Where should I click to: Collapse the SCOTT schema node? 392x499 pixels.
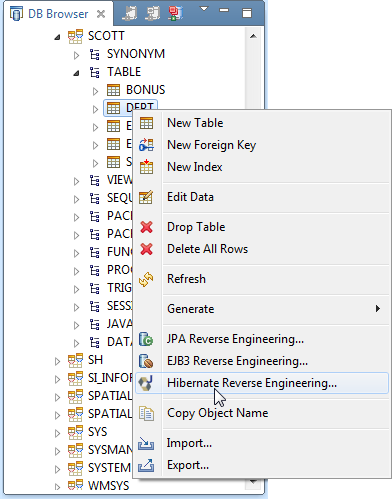point(57,37)
